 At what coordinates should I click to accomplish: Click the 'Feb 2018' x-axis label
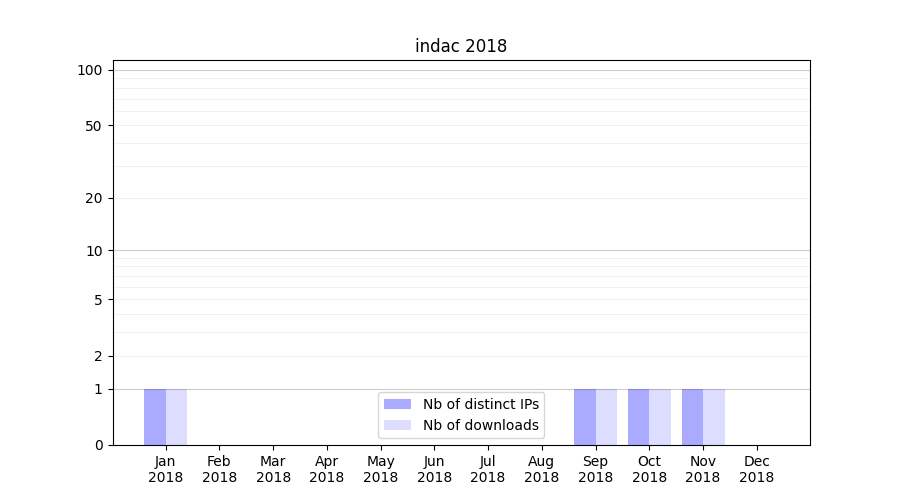pos(219,469)
